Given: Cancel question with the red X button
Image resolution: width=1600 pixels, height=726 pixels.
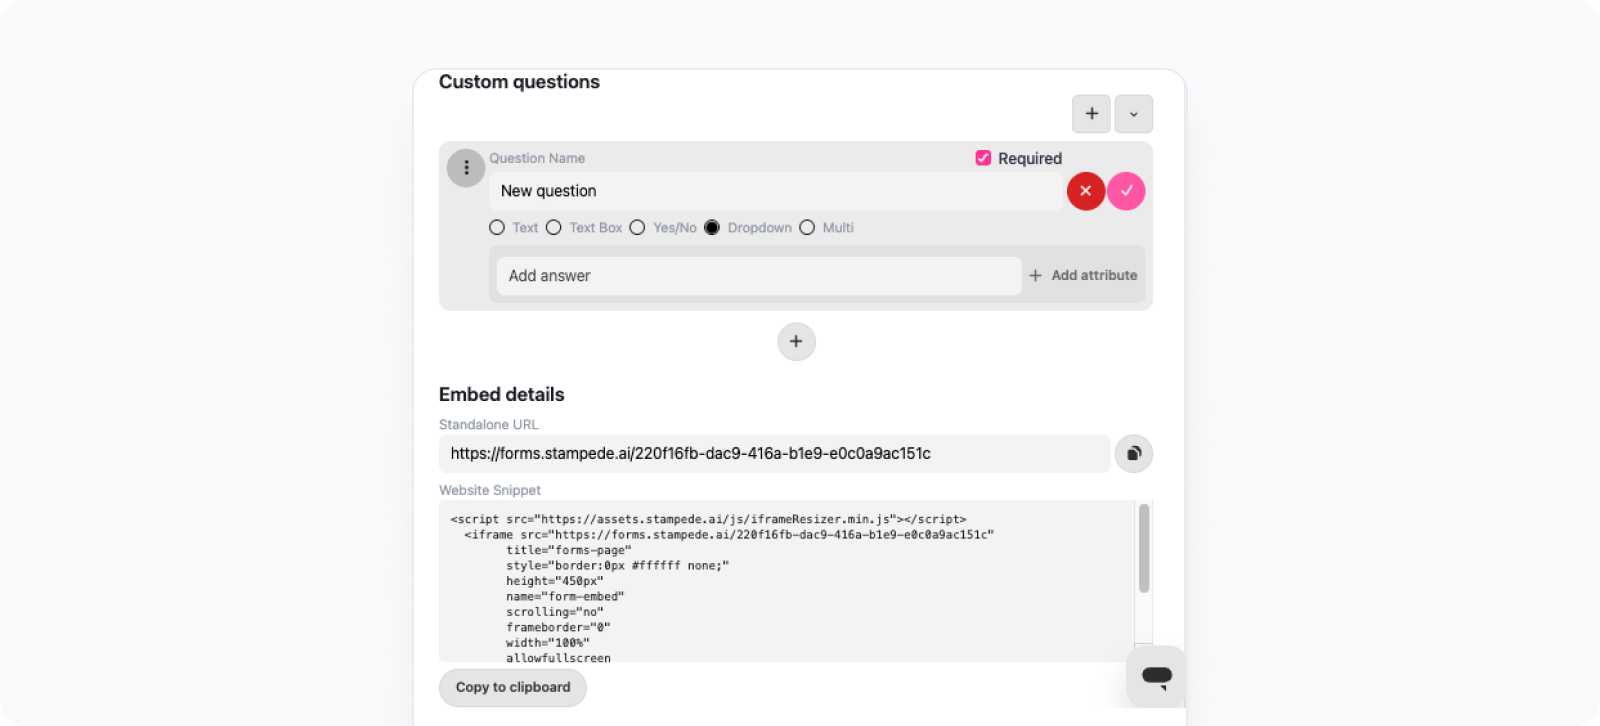Looking at the screenshot, I should pyautogui.click(x=1086, y=191).
